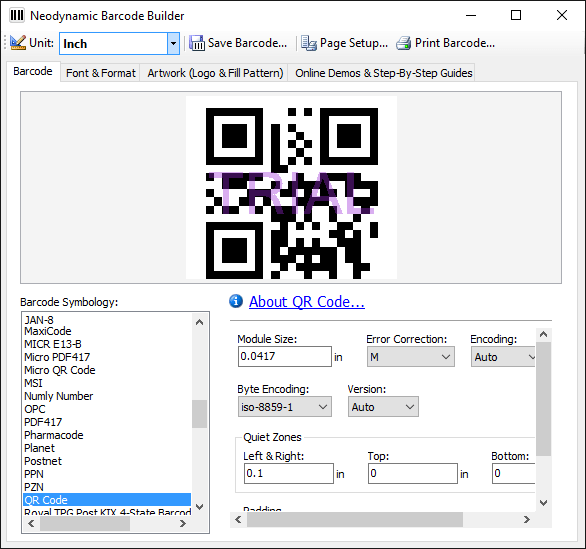586x549 pixels.
Task: Select PDF417 in the symbology list
Action: point(107,422)
